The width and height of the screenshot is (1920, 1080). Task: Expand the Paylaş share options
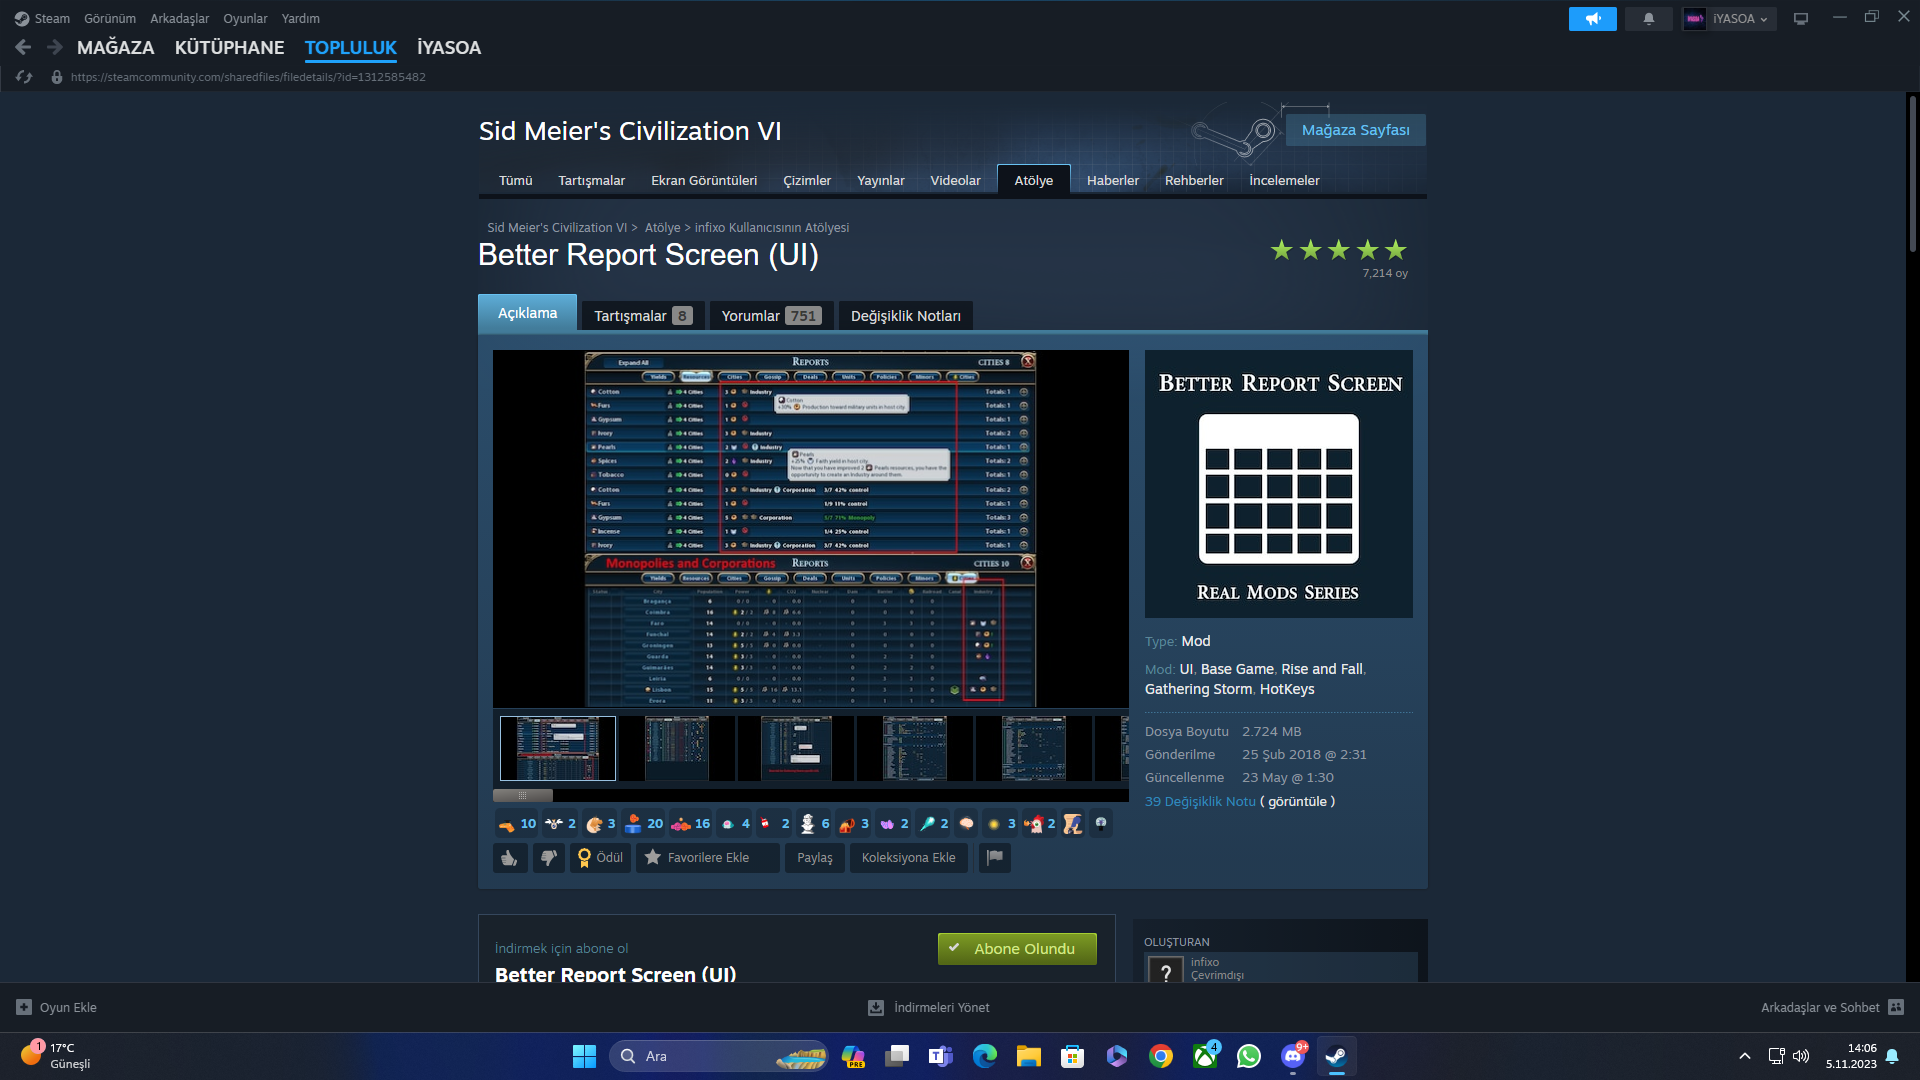pos(815,858)
